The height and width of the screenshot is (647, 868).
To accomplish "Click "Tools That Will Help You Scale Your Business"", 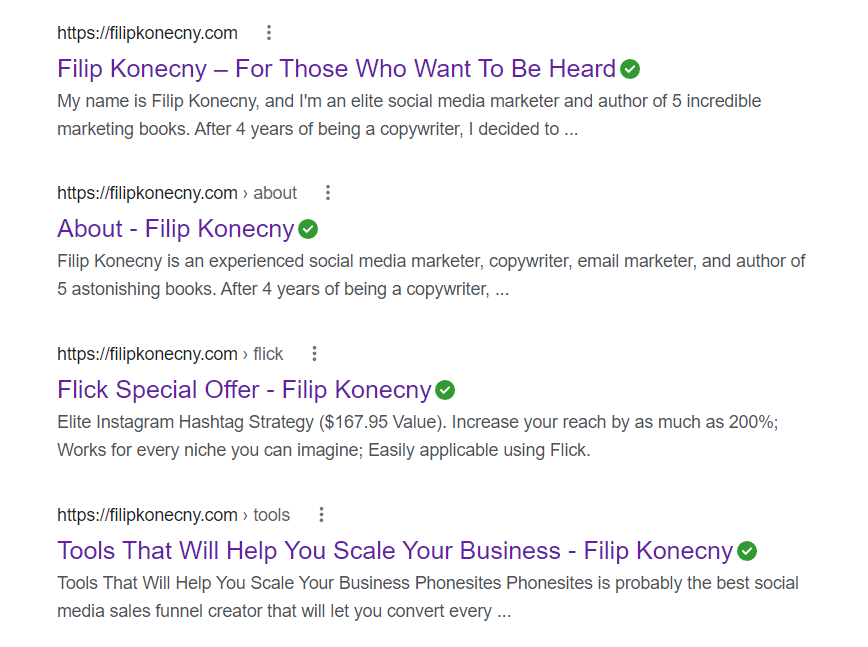I will point(390,550).
